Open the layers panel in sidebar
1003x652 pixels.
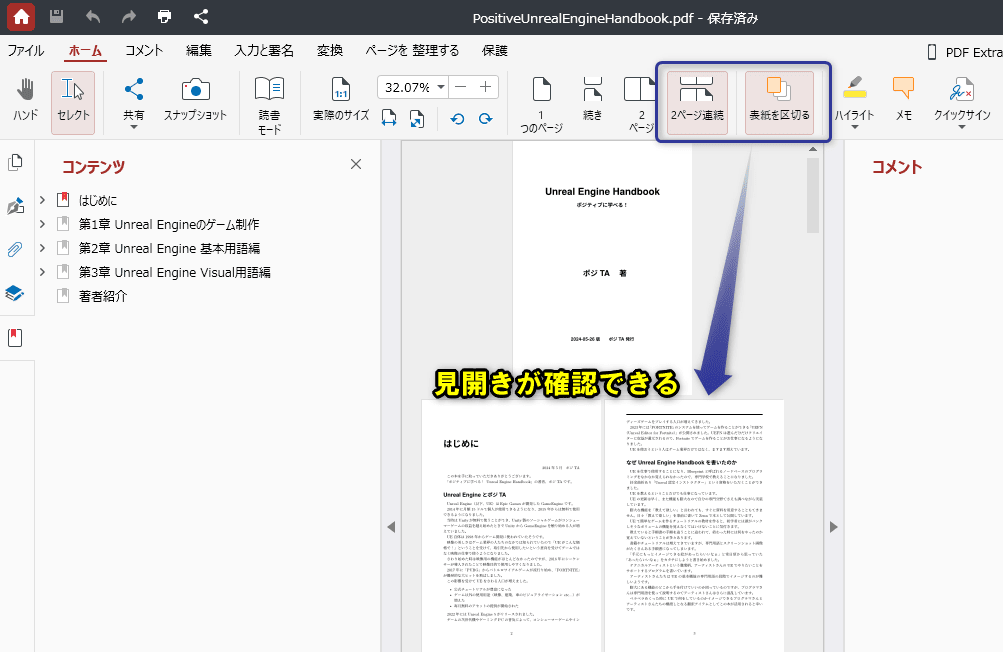click(x=15, y=293)
